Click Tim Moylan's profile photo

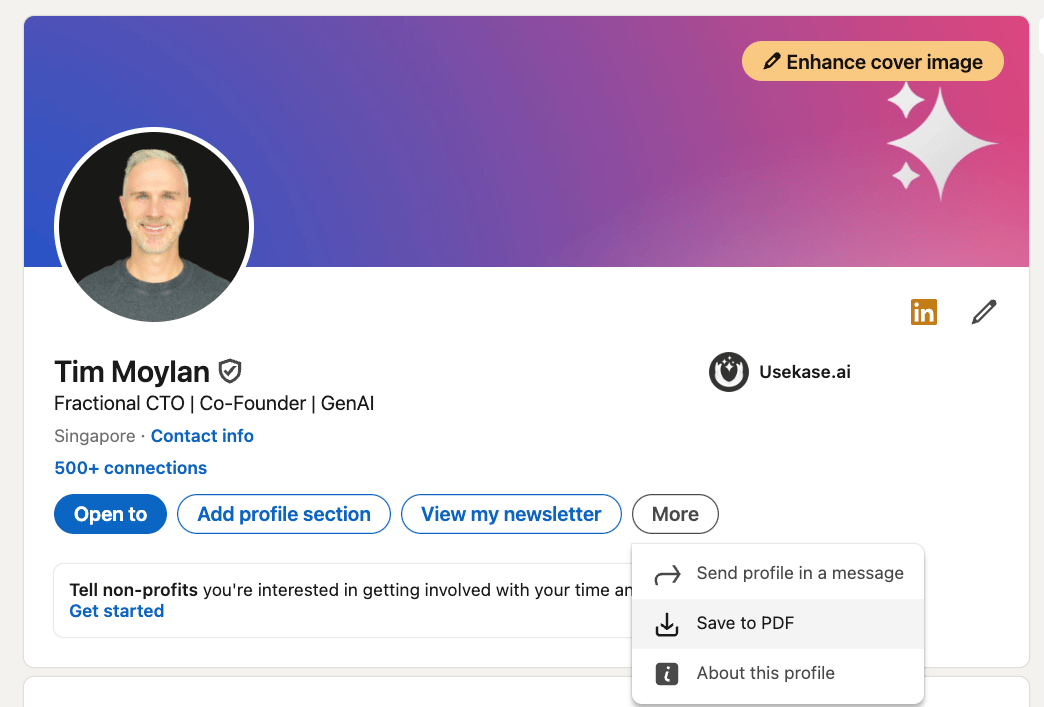154,226
